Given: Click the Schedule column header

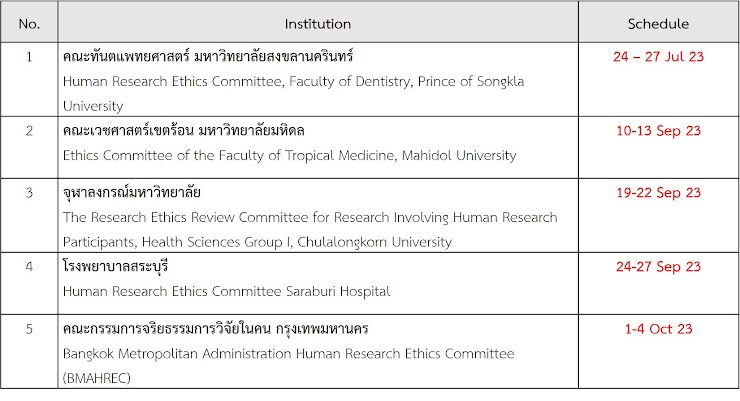Looking at the screenshot, I should [658, 24].
